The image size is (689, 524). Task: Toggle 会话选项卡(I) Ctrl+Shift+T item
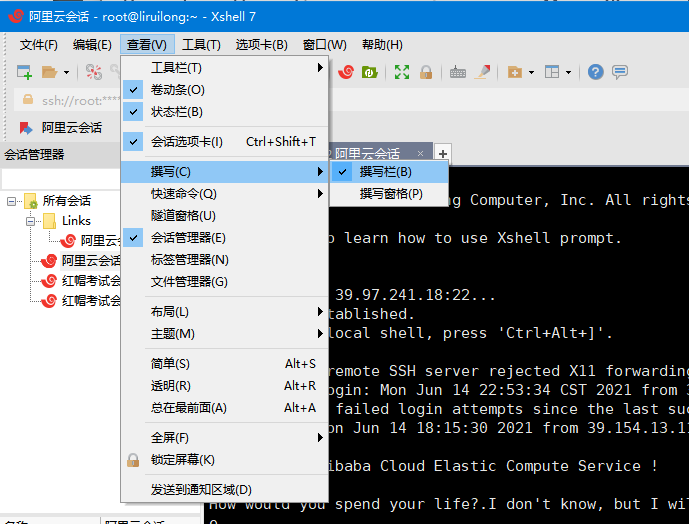click(225, 142)
